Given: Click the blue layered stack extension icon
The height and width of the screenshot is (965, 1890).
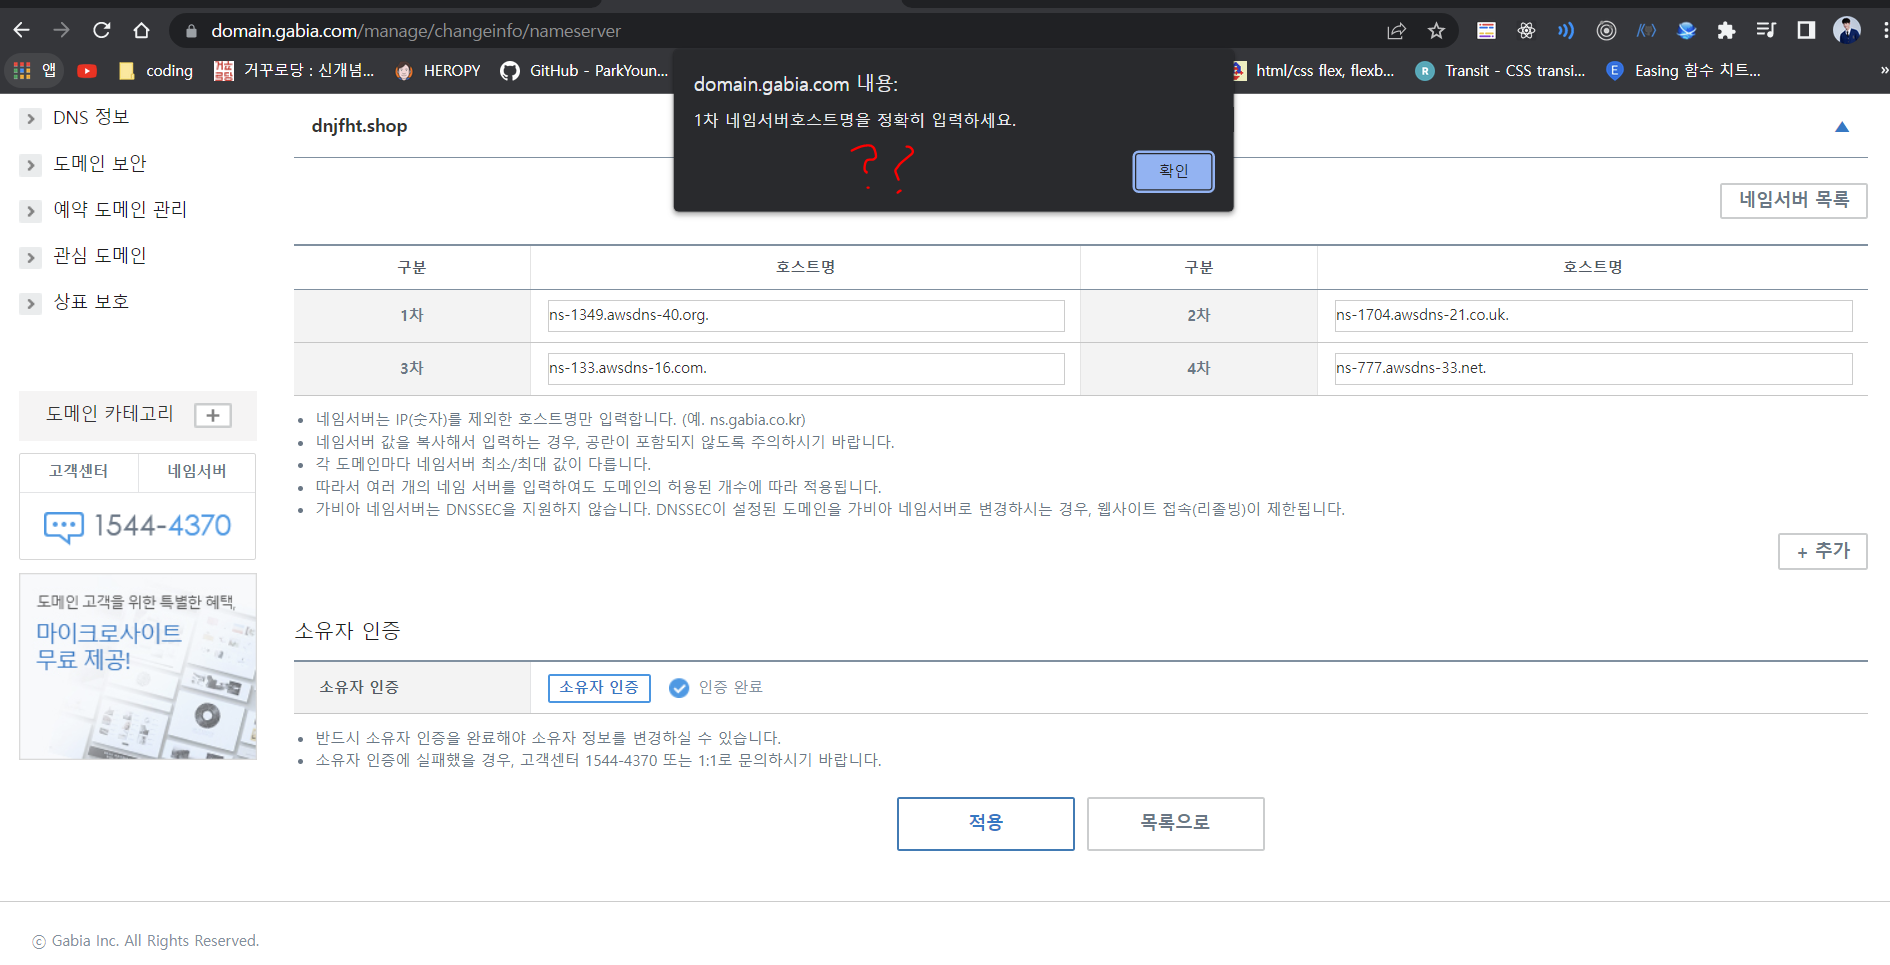Looking at the screenshot, I should coord(1687,31).
